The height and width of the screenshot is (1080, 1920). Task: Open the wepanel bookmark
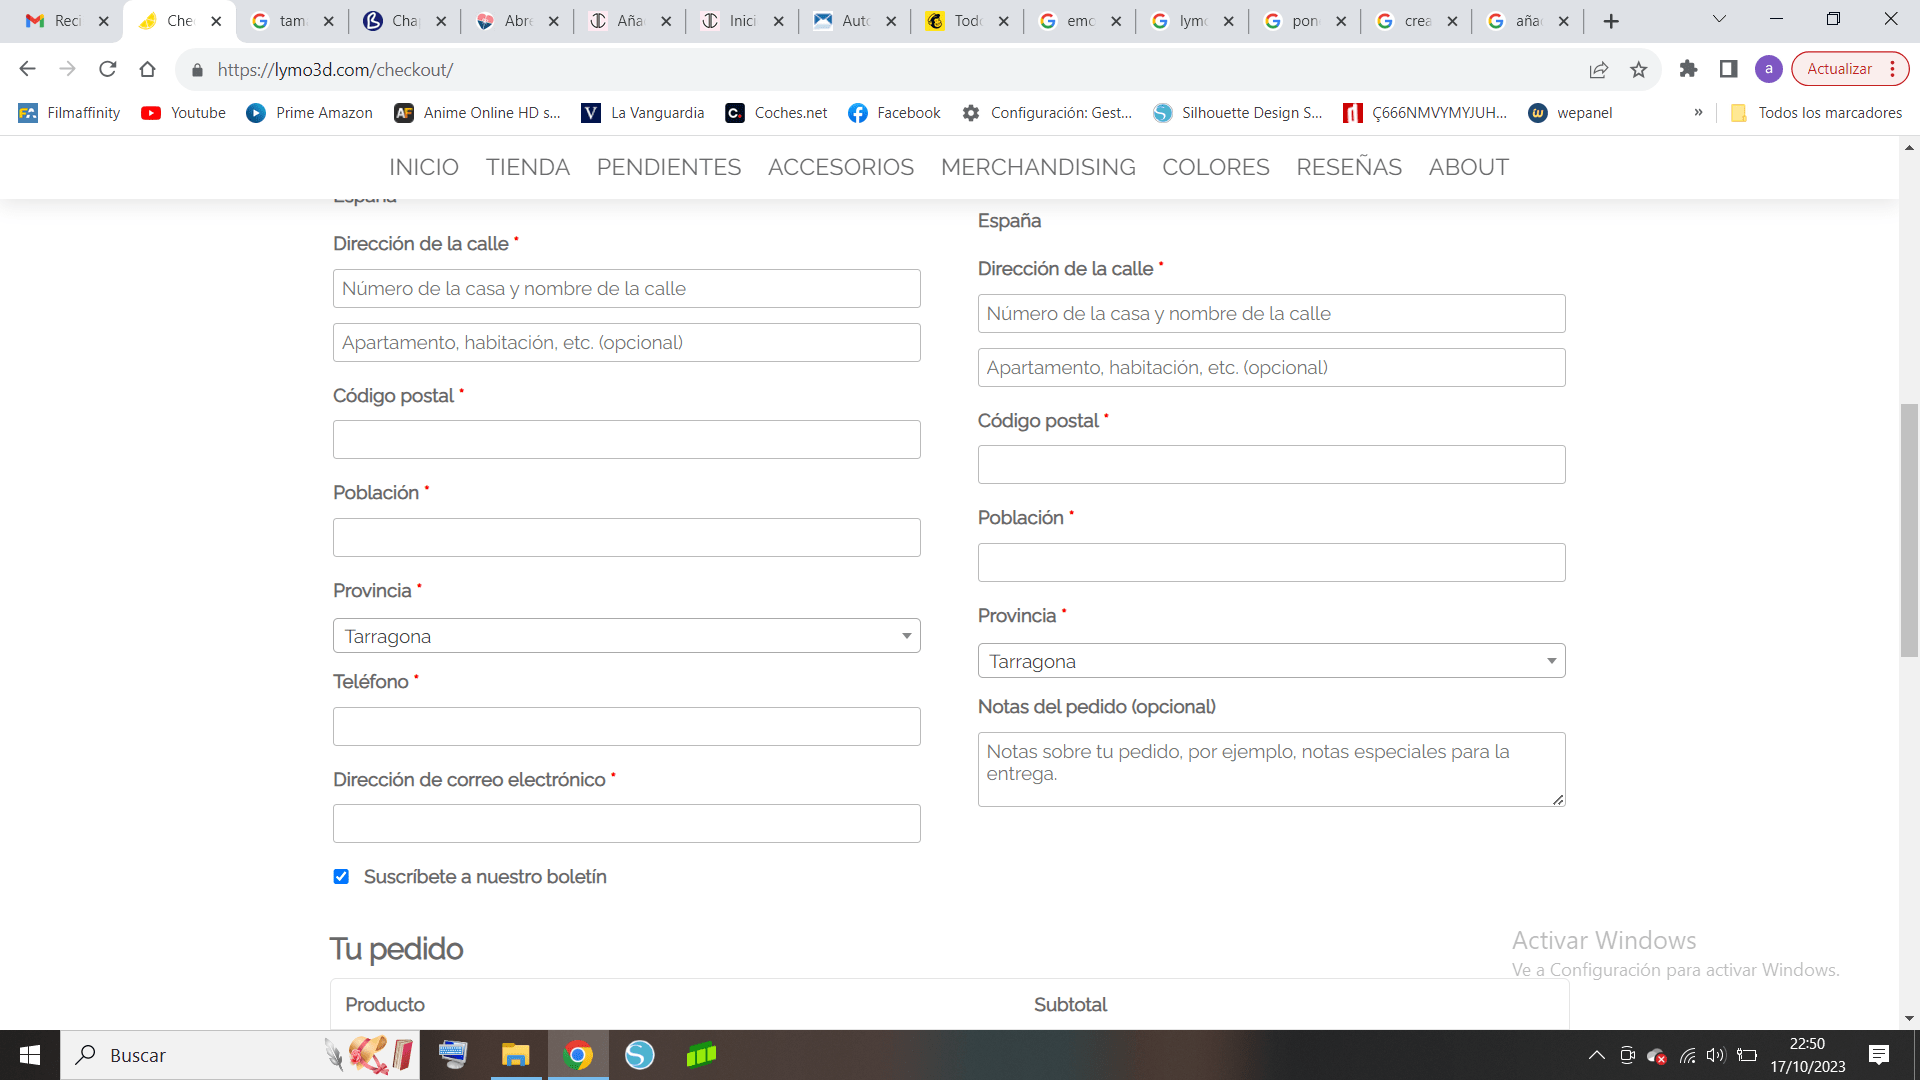pyautogui.click(x=1570, y=113)
